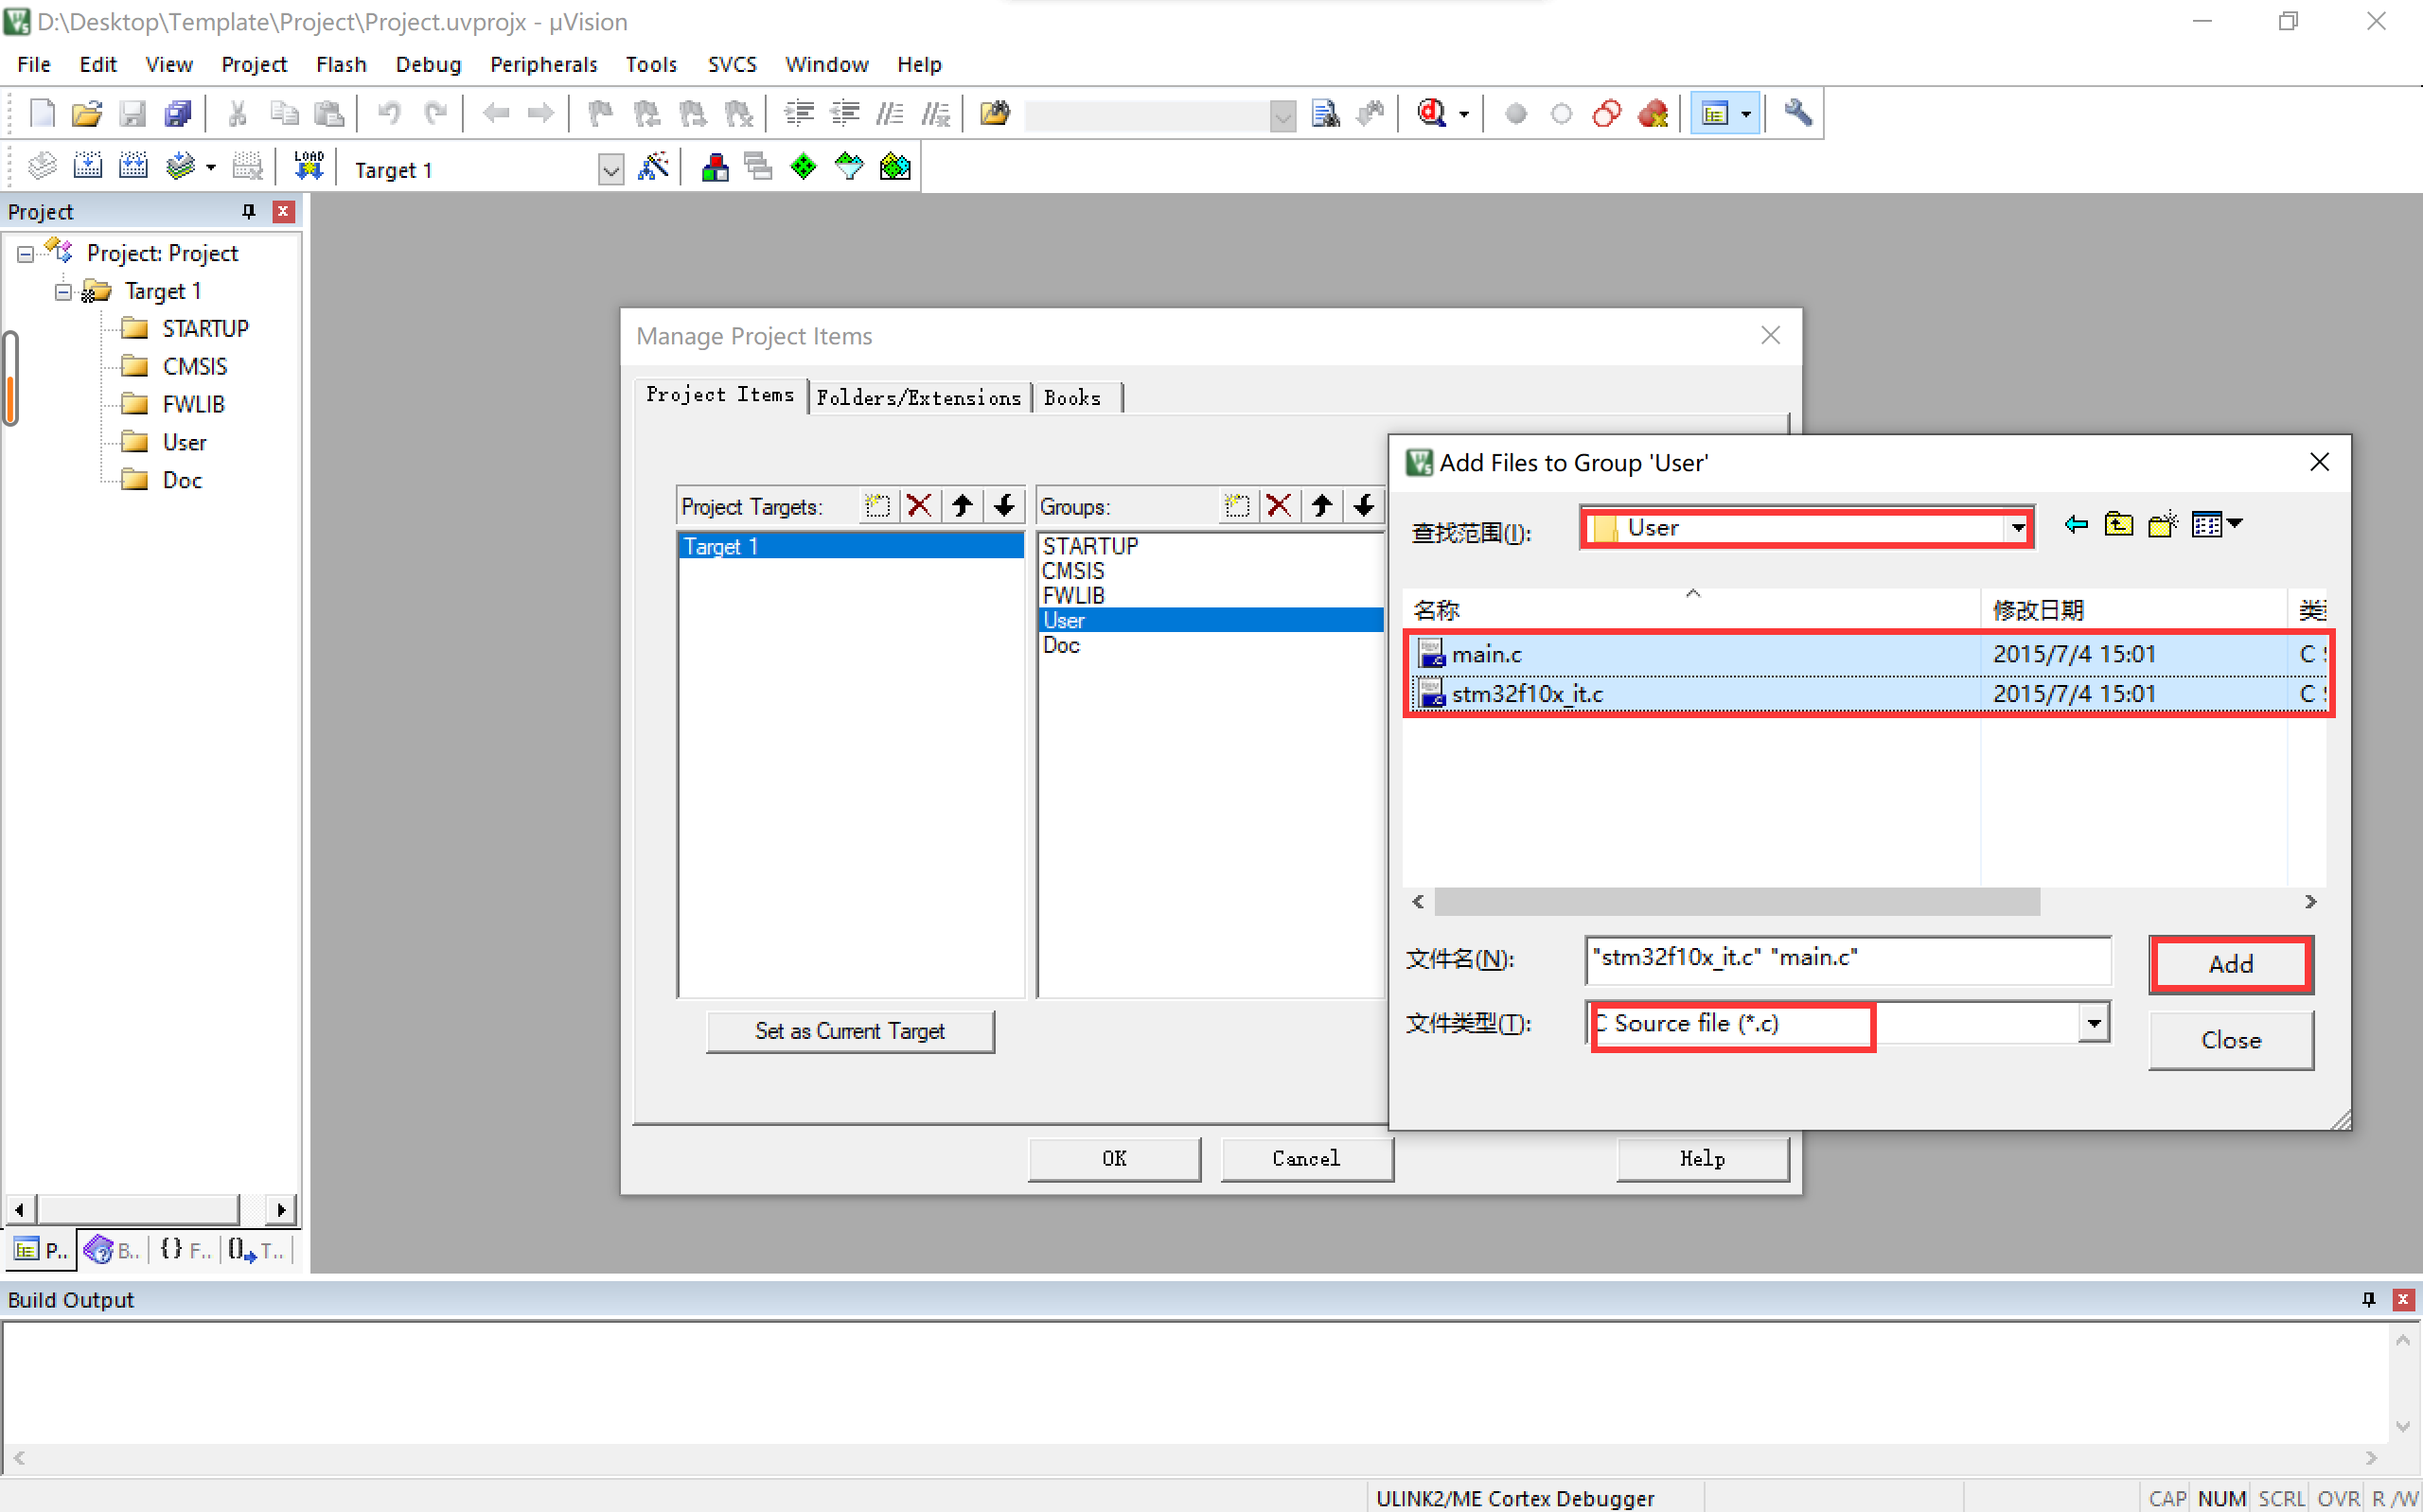Open the Peripherals menu
Viewport: 2423px width, 1512px height.
tap(543, 64)
